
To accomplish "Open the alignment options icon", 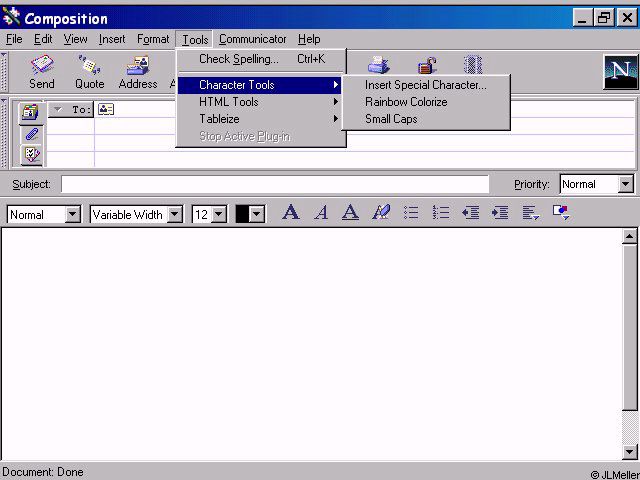I will [x=531, y=213].
